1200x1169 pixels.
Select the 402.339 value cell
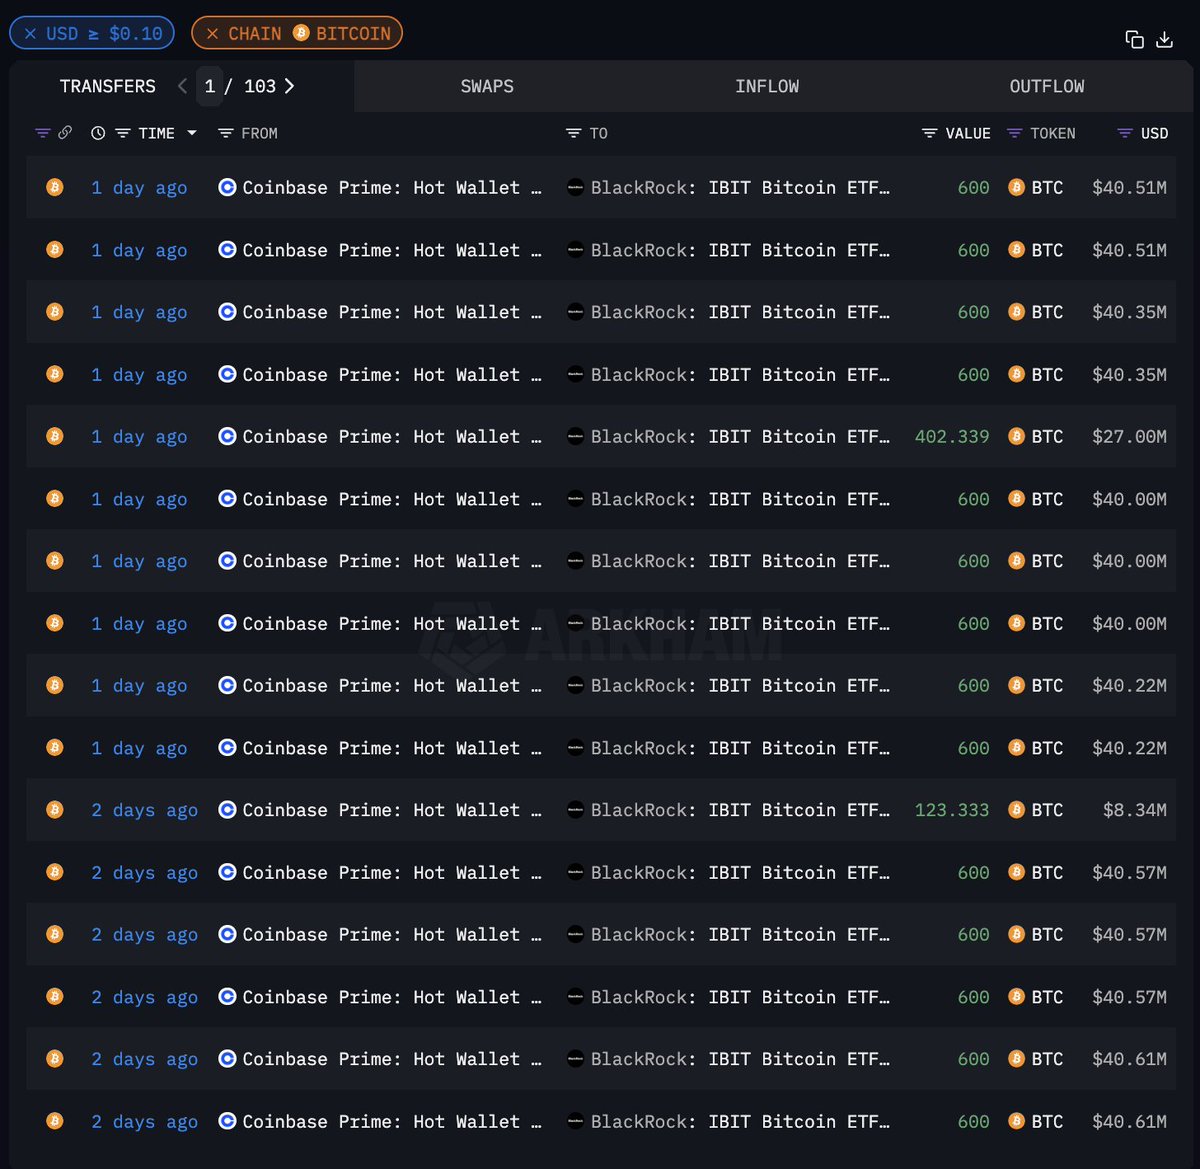tap(952, 437)
